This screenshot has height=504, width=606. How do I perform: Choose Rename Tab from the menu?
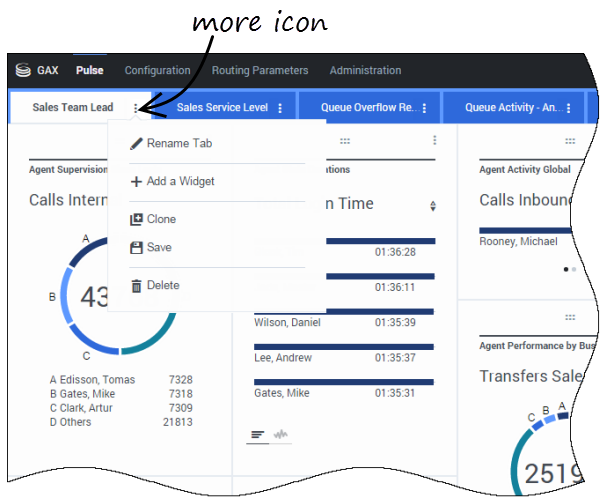click(x=217, y=143)
